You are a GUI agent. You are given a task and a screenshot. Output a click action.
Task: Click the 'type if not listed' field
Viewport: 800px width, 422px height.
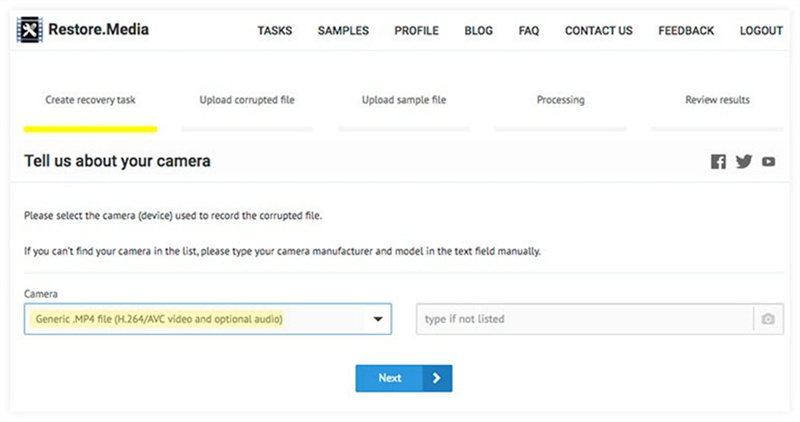pyautogui.click(x=585, y=319)
